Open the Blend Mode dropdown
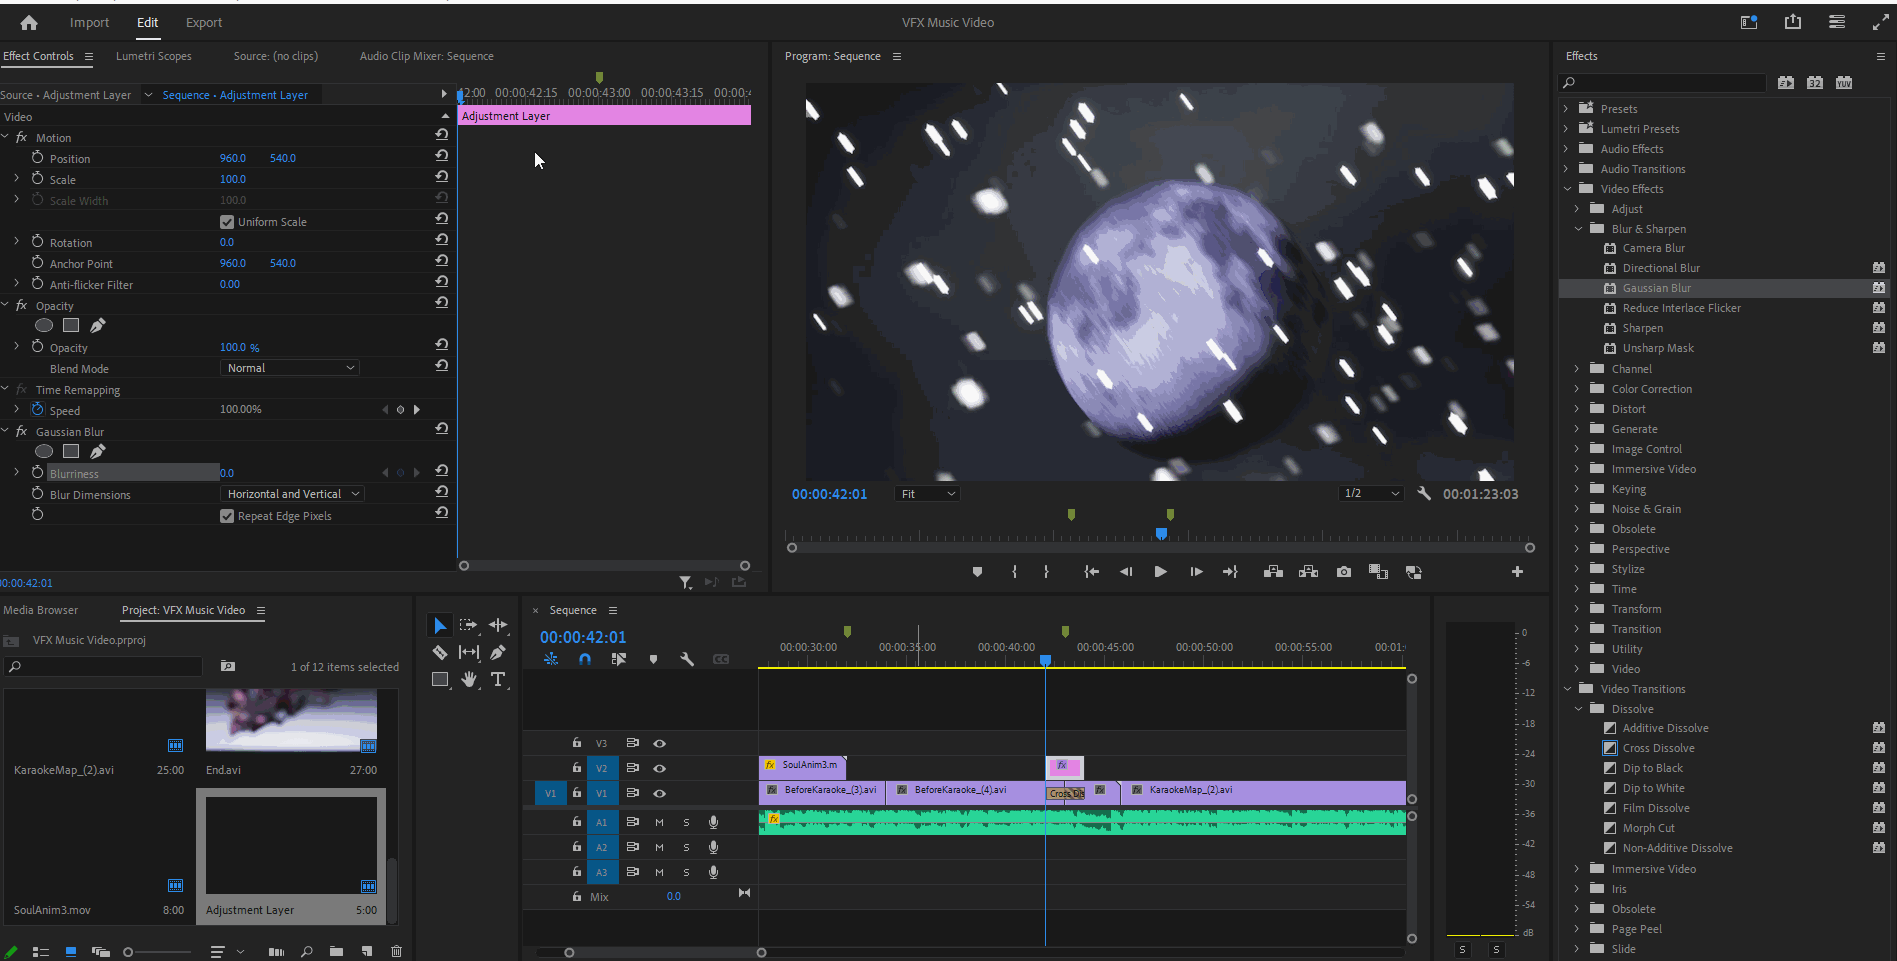This screenshot has height=961, width=1897. point(289,368)
